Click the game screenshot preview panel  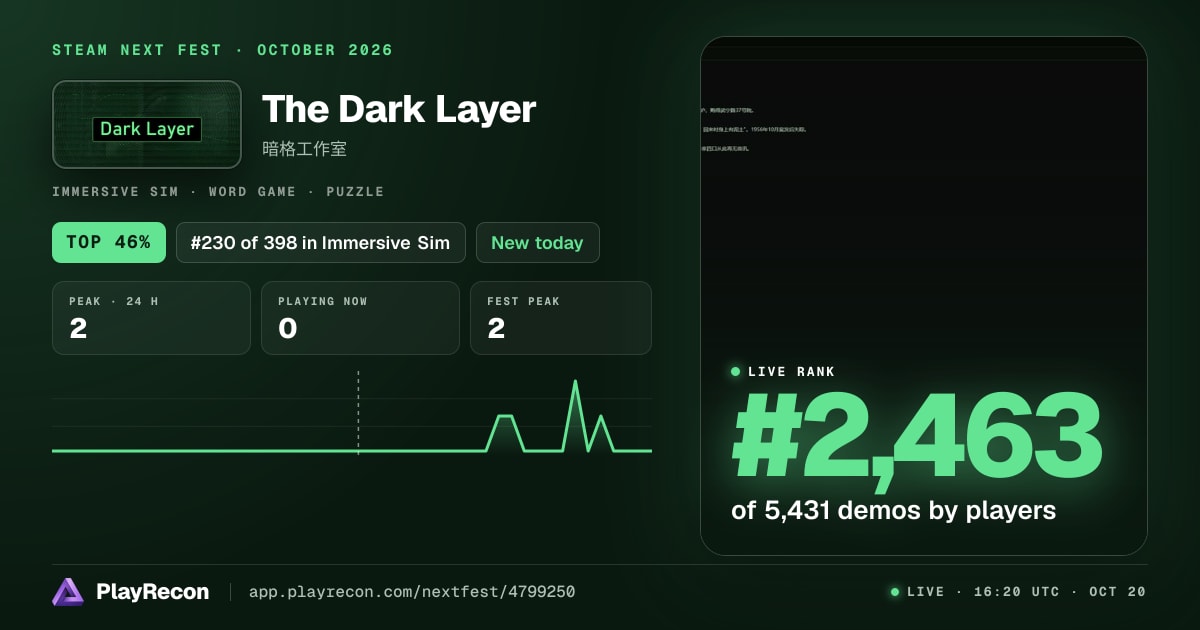pyautogui.click(x=923, y=295)
